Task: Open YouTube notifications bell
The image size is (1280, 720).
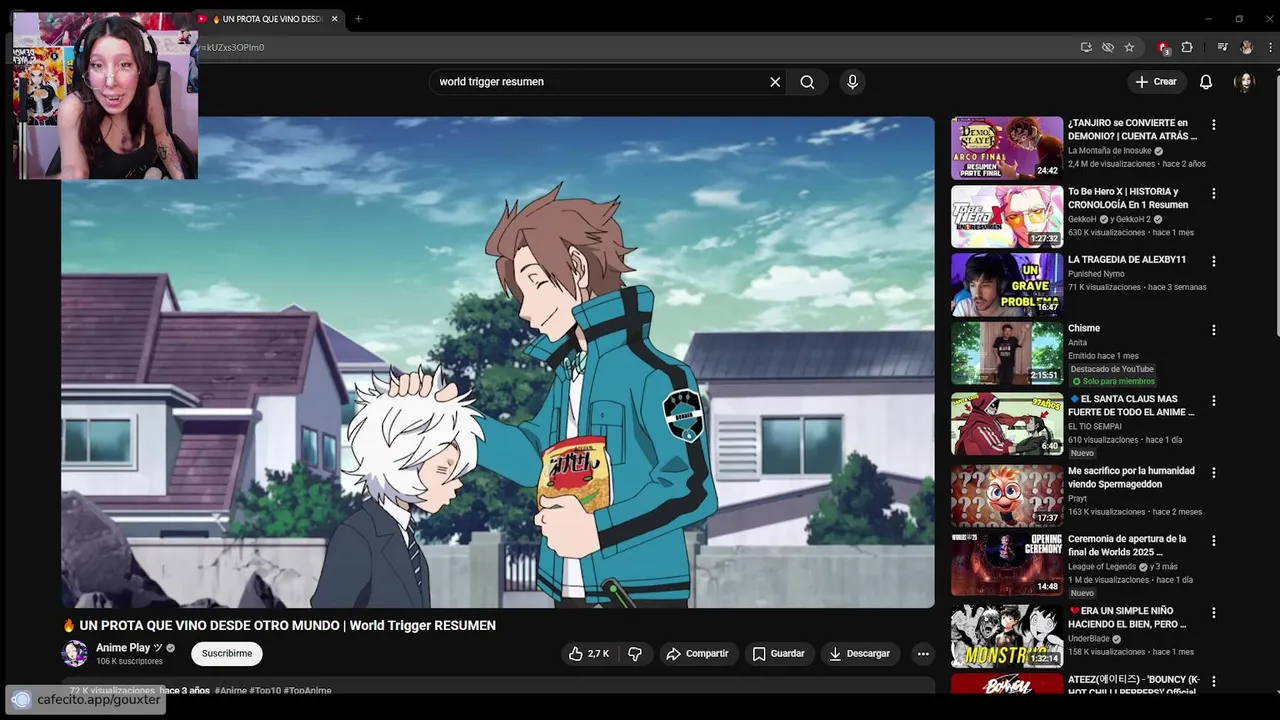Action: click(x=1206, y=82)
